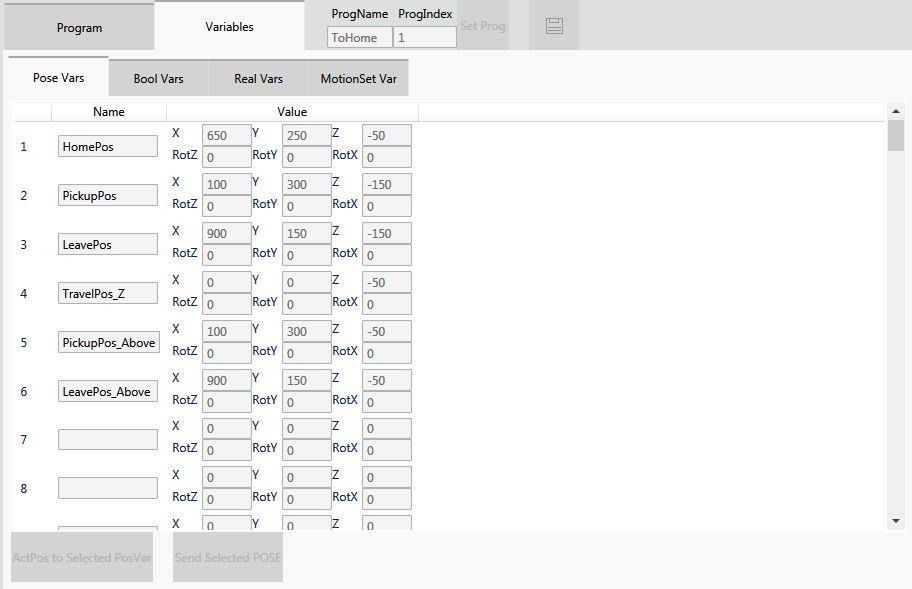Image resolution: width=912 pixels, height=589 pixels.
Task: Click the X value field of HomePos
Action: (227, 135)
